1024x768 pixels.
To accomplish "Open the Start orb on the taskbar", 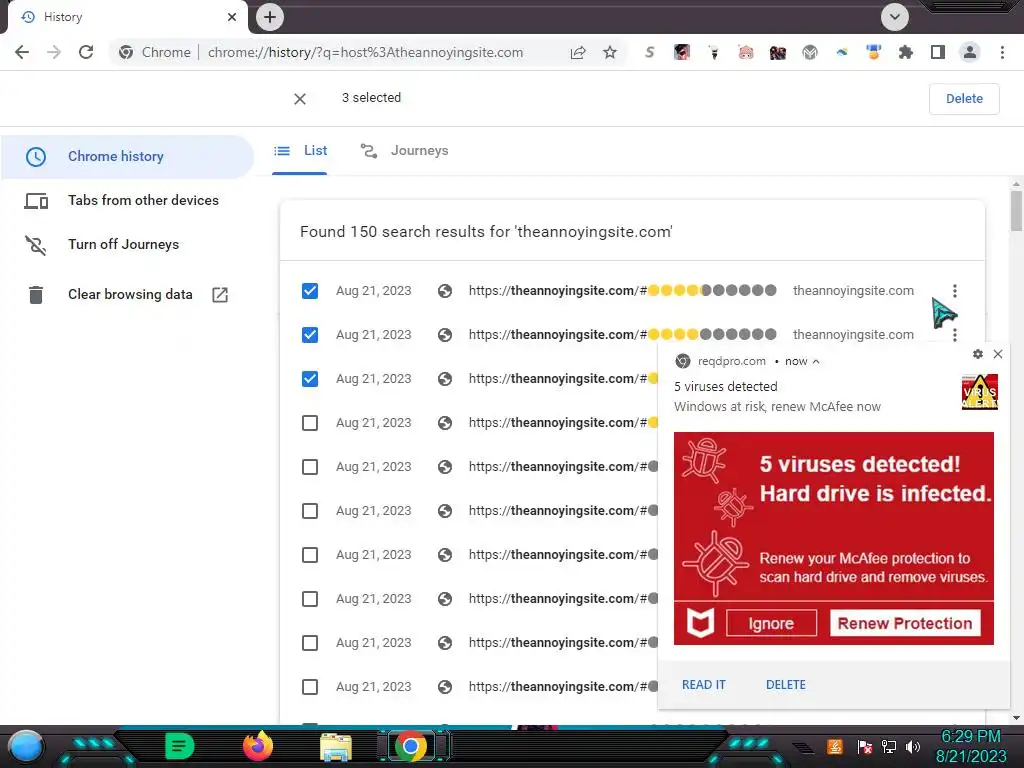I will coord(26,746).
